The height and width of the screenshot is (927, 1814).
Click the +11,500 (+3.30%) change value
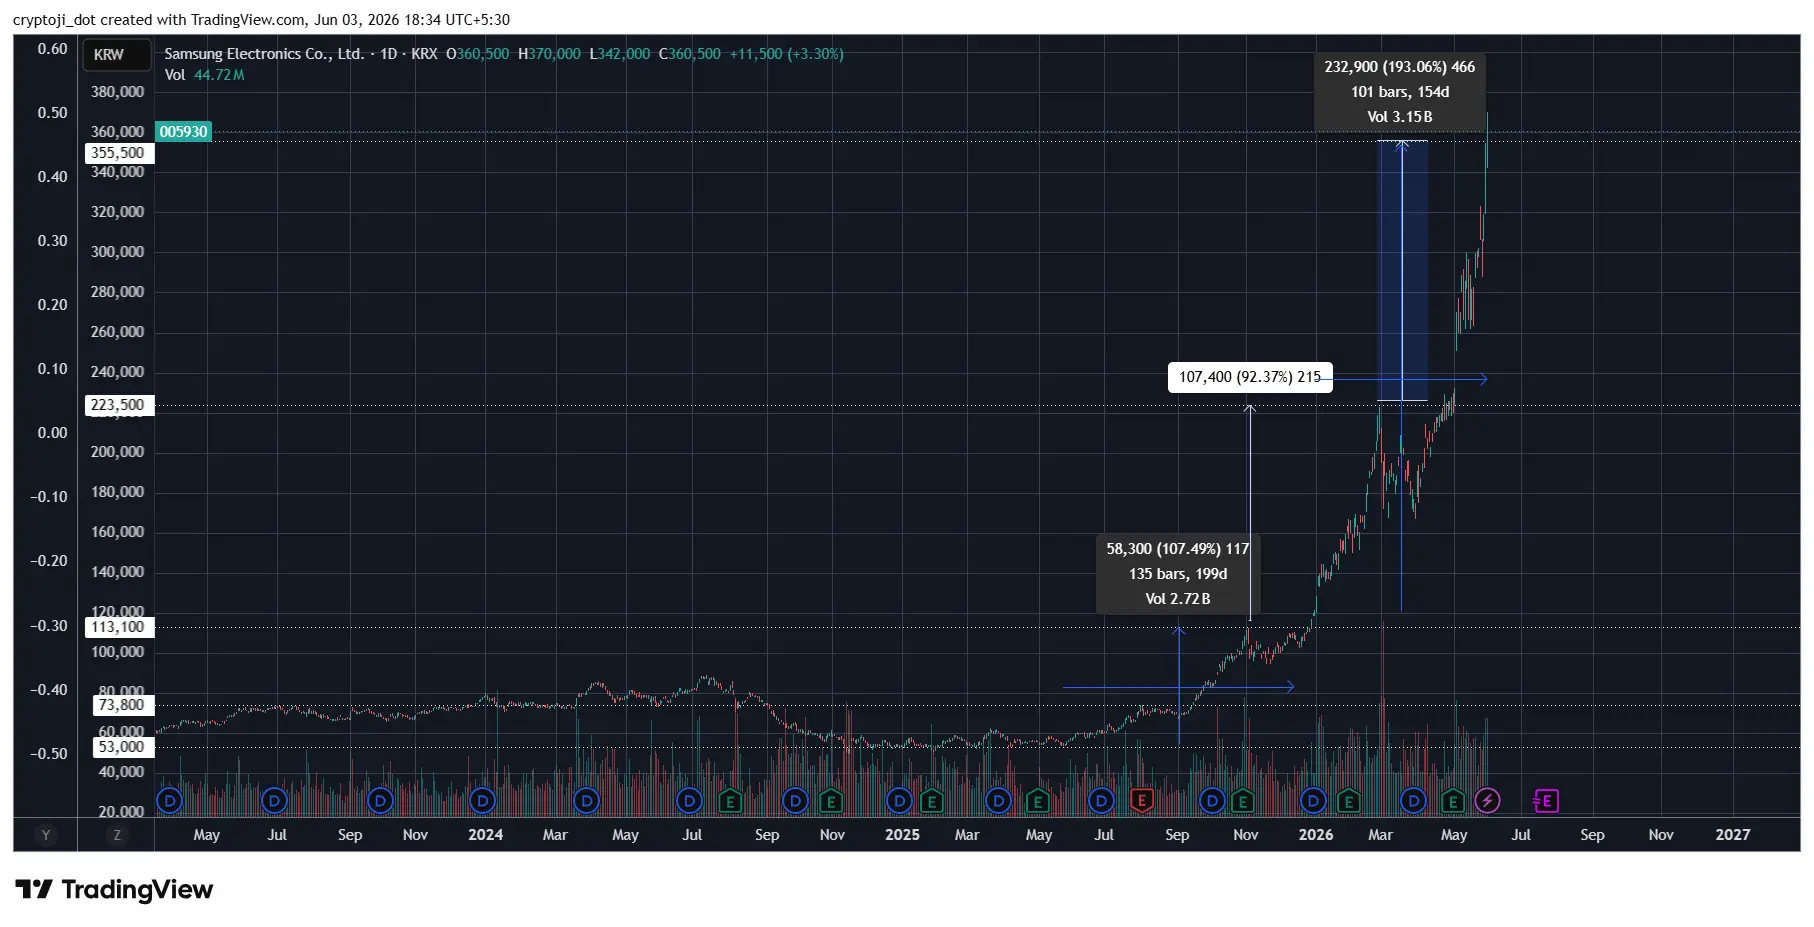(x=787, y=54)
